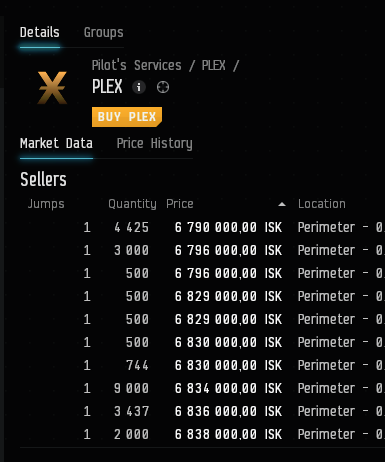
Task: Click the BUY PLEX button
Action: click(x=127, y=117)
